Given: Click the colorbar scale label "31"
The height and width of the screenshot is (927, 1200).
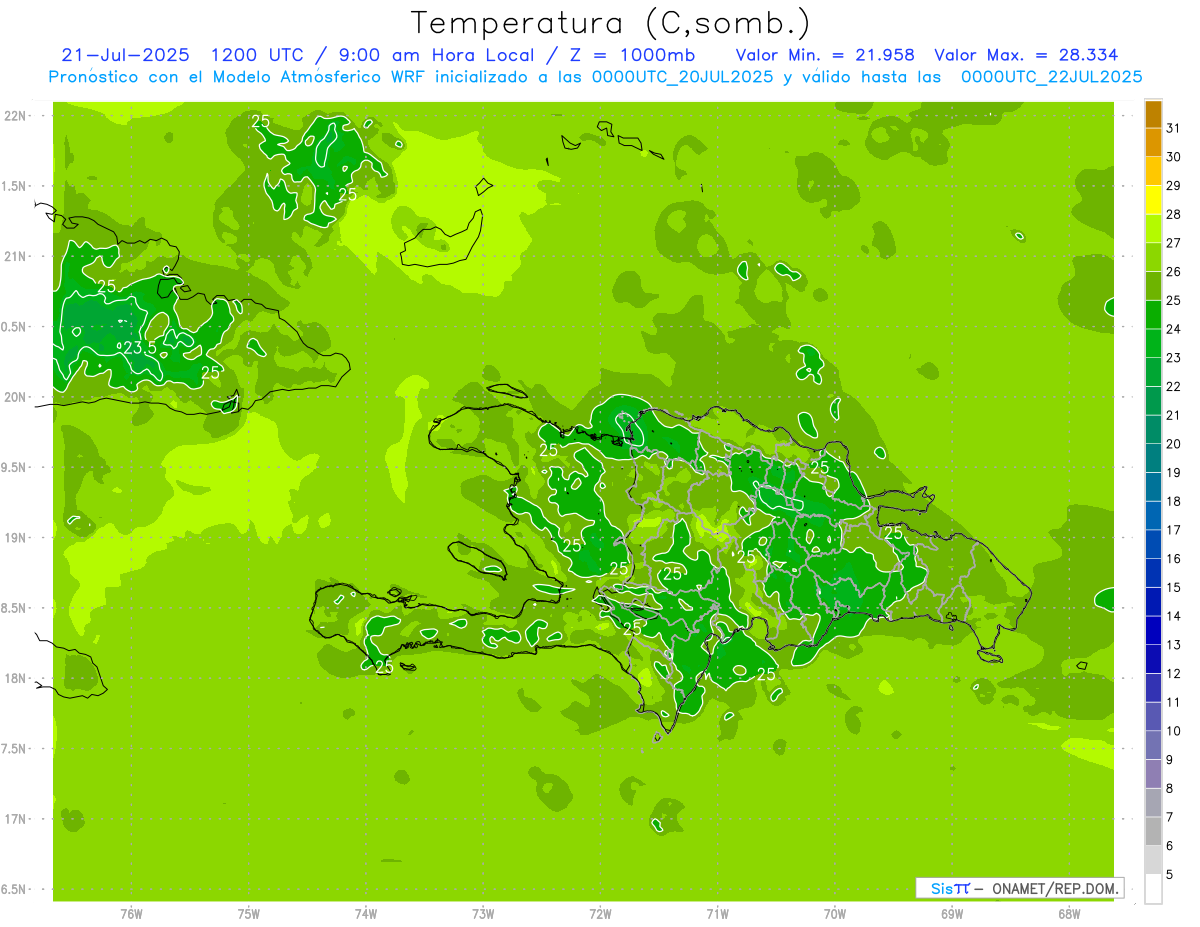Looking at the screenshot, I should tap(1174, 128).
